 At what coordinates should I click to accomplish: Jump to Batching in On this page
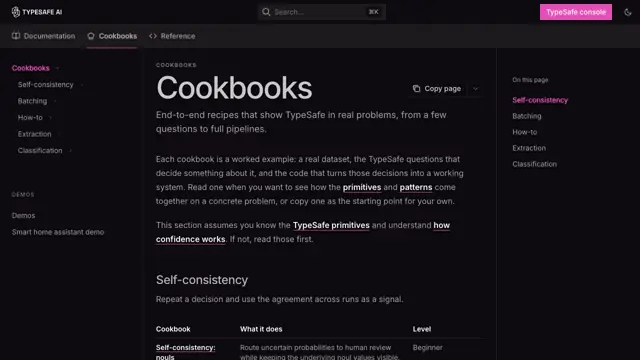point(527,116)
